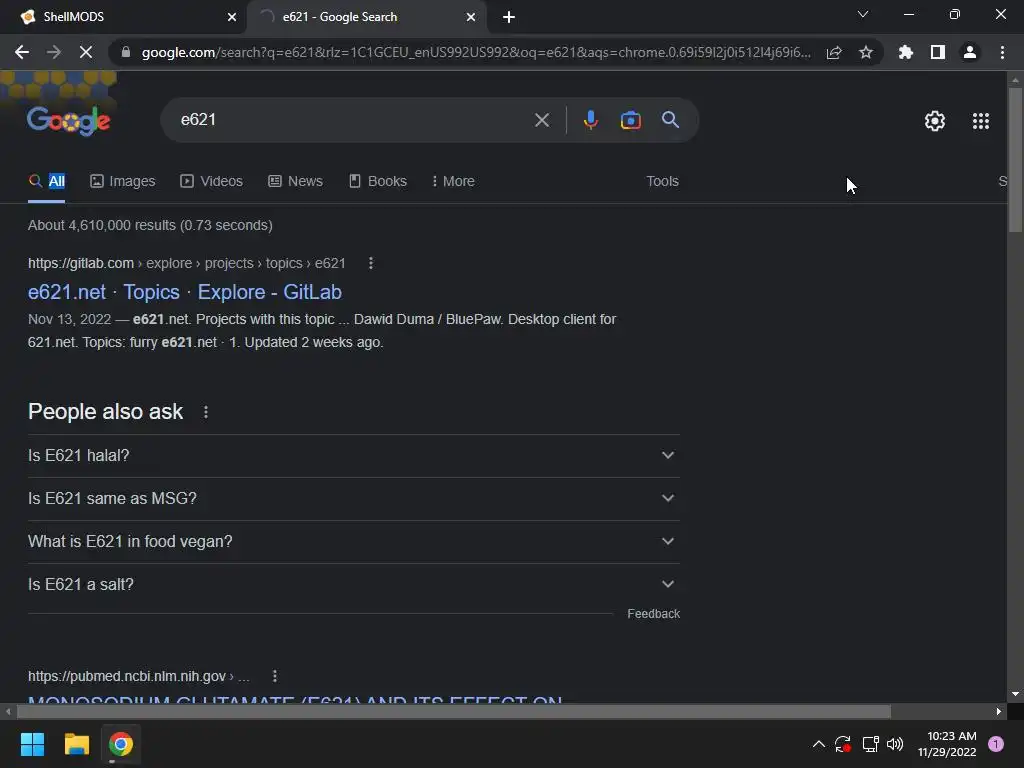Open Chrome three-dot menu
The width and height of the screenshot is (1024, 768).
click(1002, 52)
